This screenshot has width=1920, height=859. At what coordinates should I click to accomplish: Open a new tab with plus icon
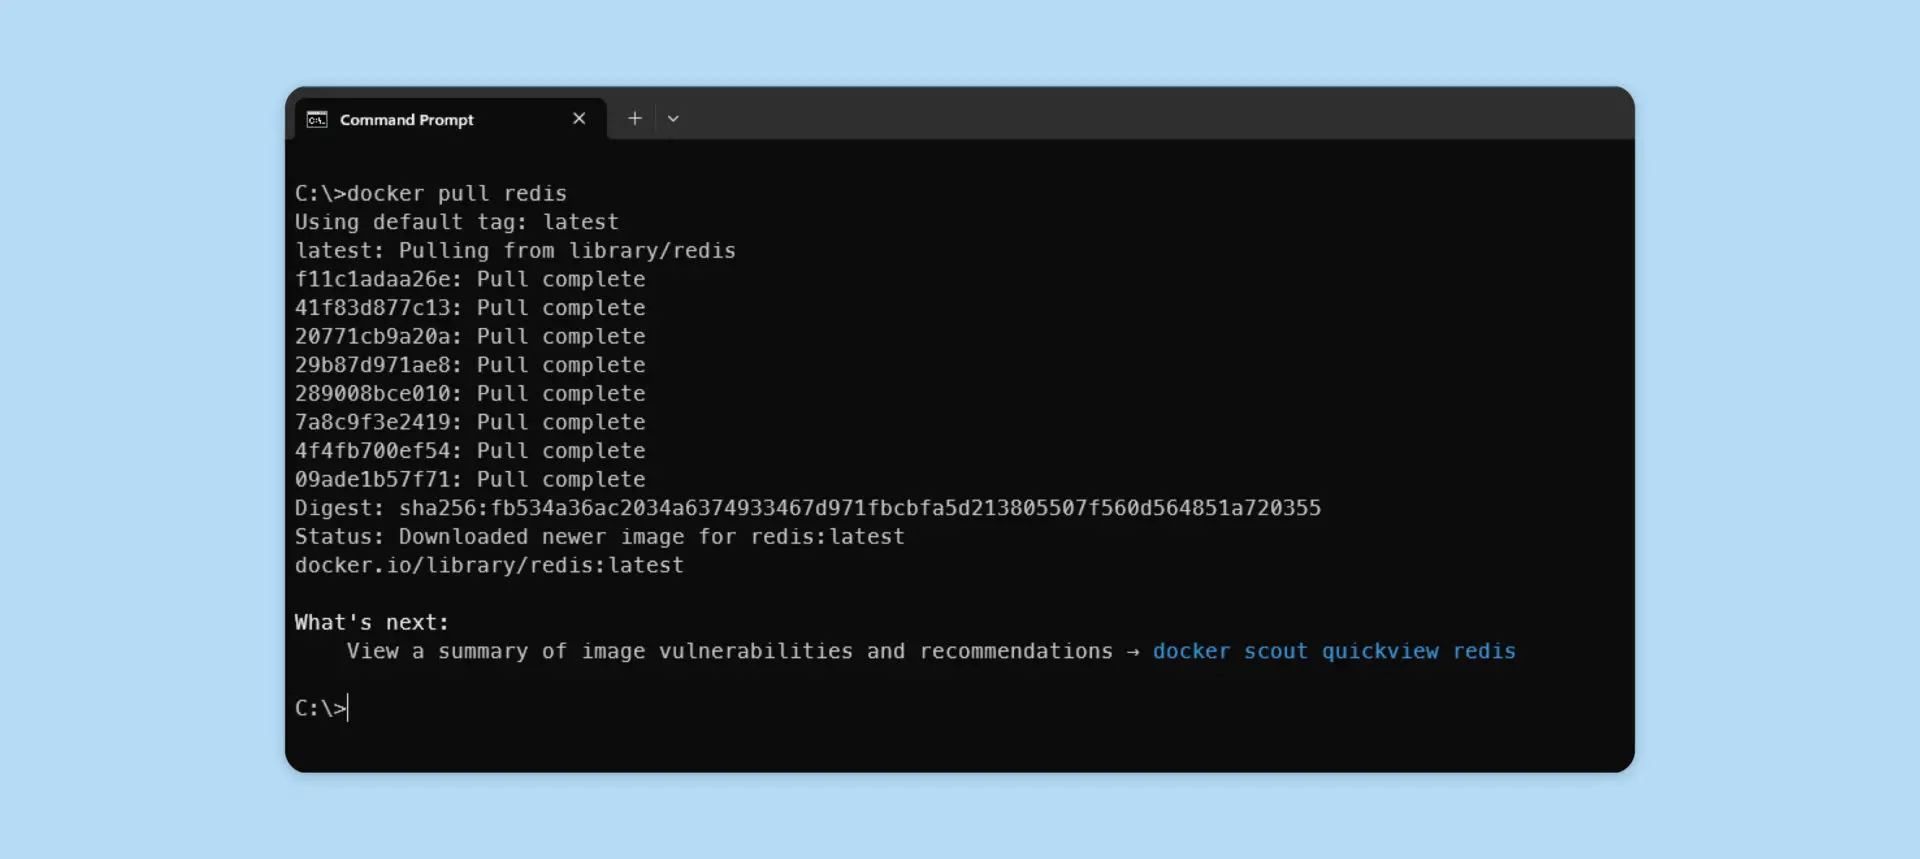coord(634,118)
